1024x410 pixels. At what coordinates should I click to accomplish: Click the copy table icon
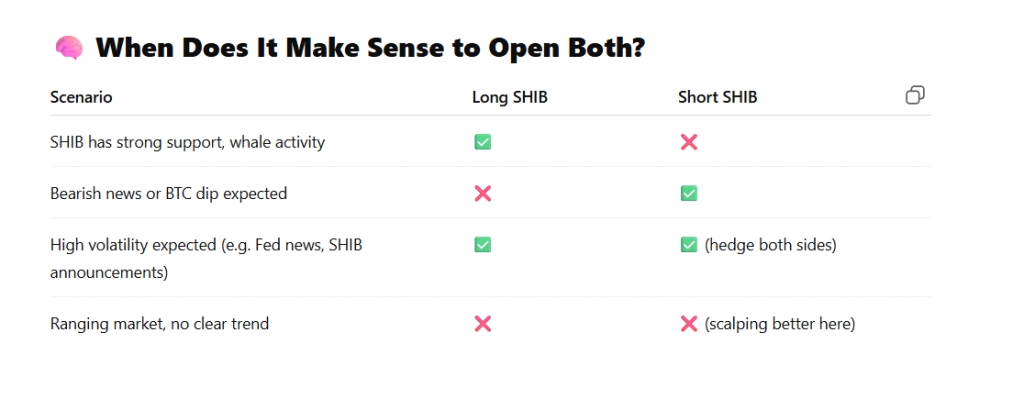(x=915, y=95)
